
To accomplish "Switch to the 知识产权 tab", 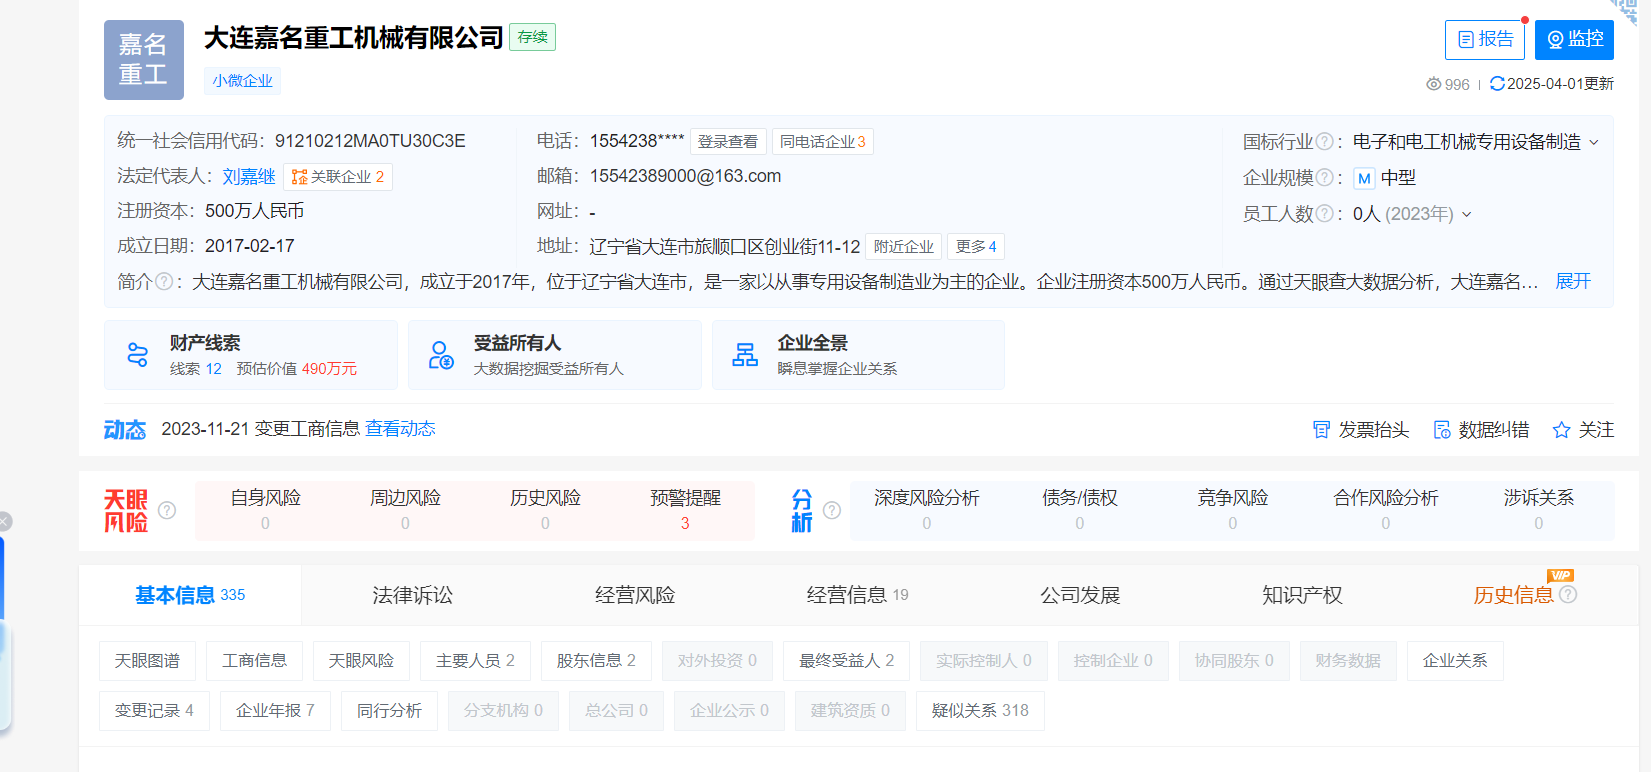I will (1302, 595).
